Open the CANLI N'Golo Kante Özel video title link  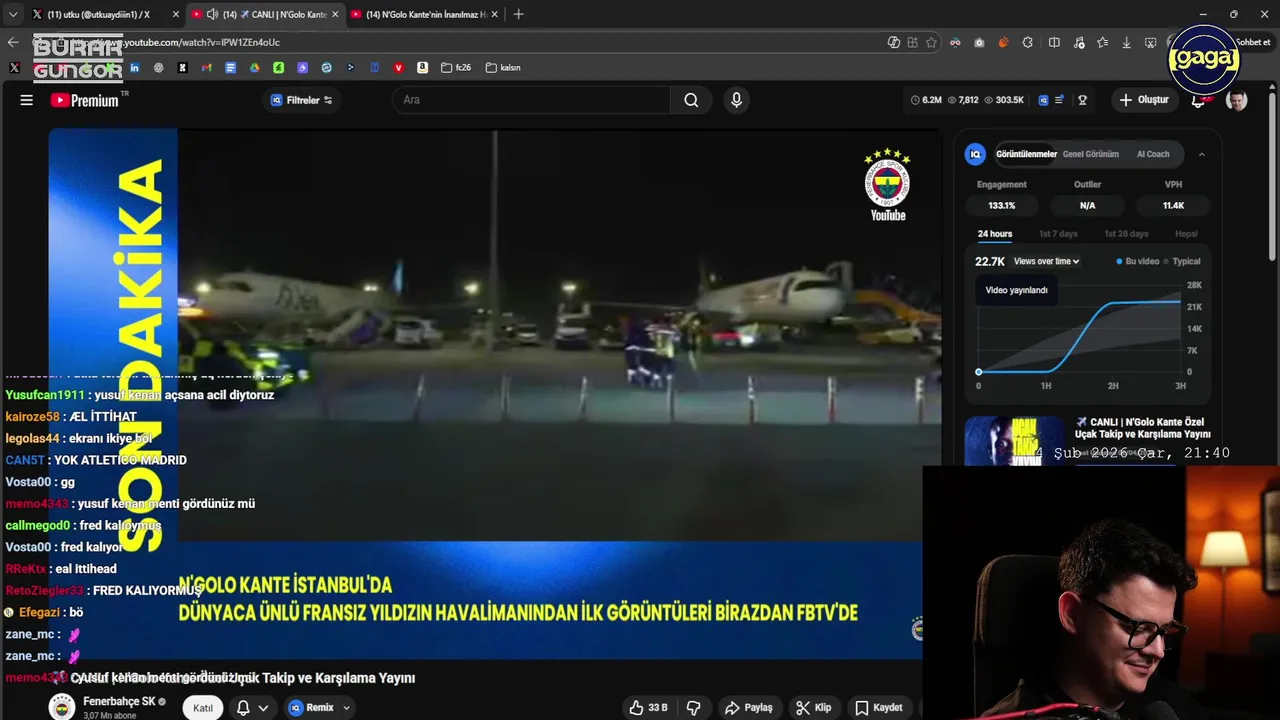(1143, 428)
